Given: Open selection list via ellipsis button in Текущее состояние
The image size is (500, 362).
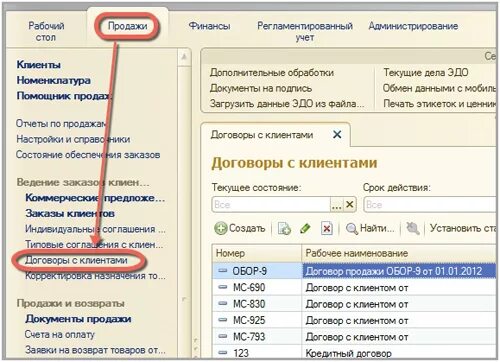Looking at the screenshot, I should pyautogui.click(x=337, y=204).
